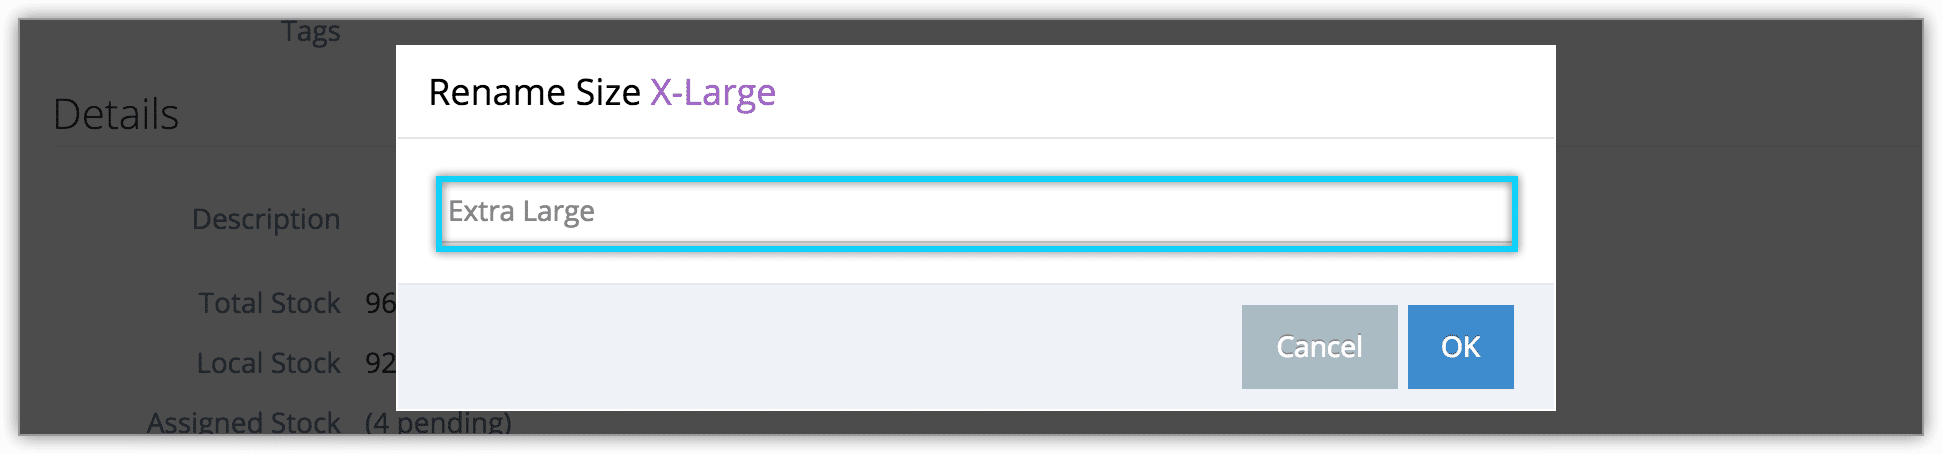This screenshot has height=454, width=1942.
Task: Click the Total Stock label
Action: click(x=270, y=303)
